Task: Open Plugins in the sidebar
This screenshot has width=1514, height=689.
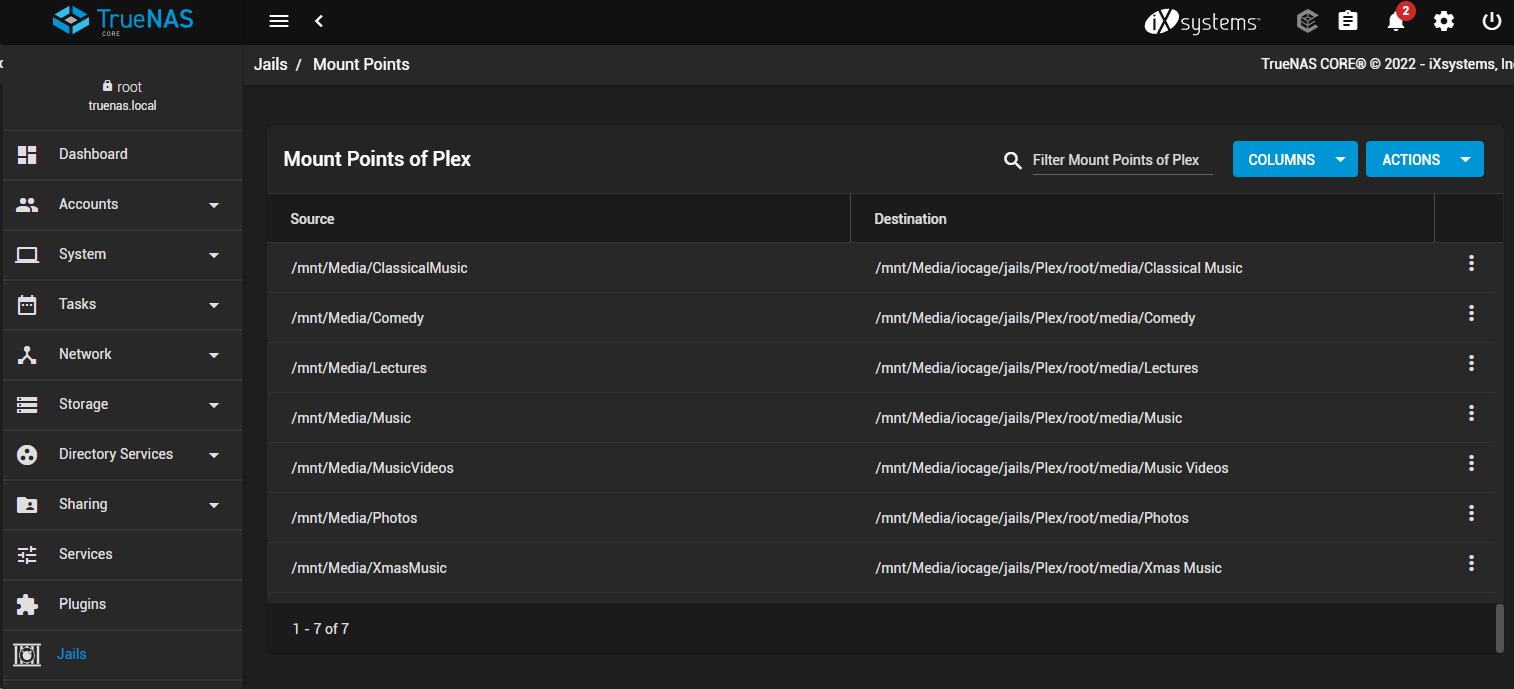Action: (x=82, y=604)
